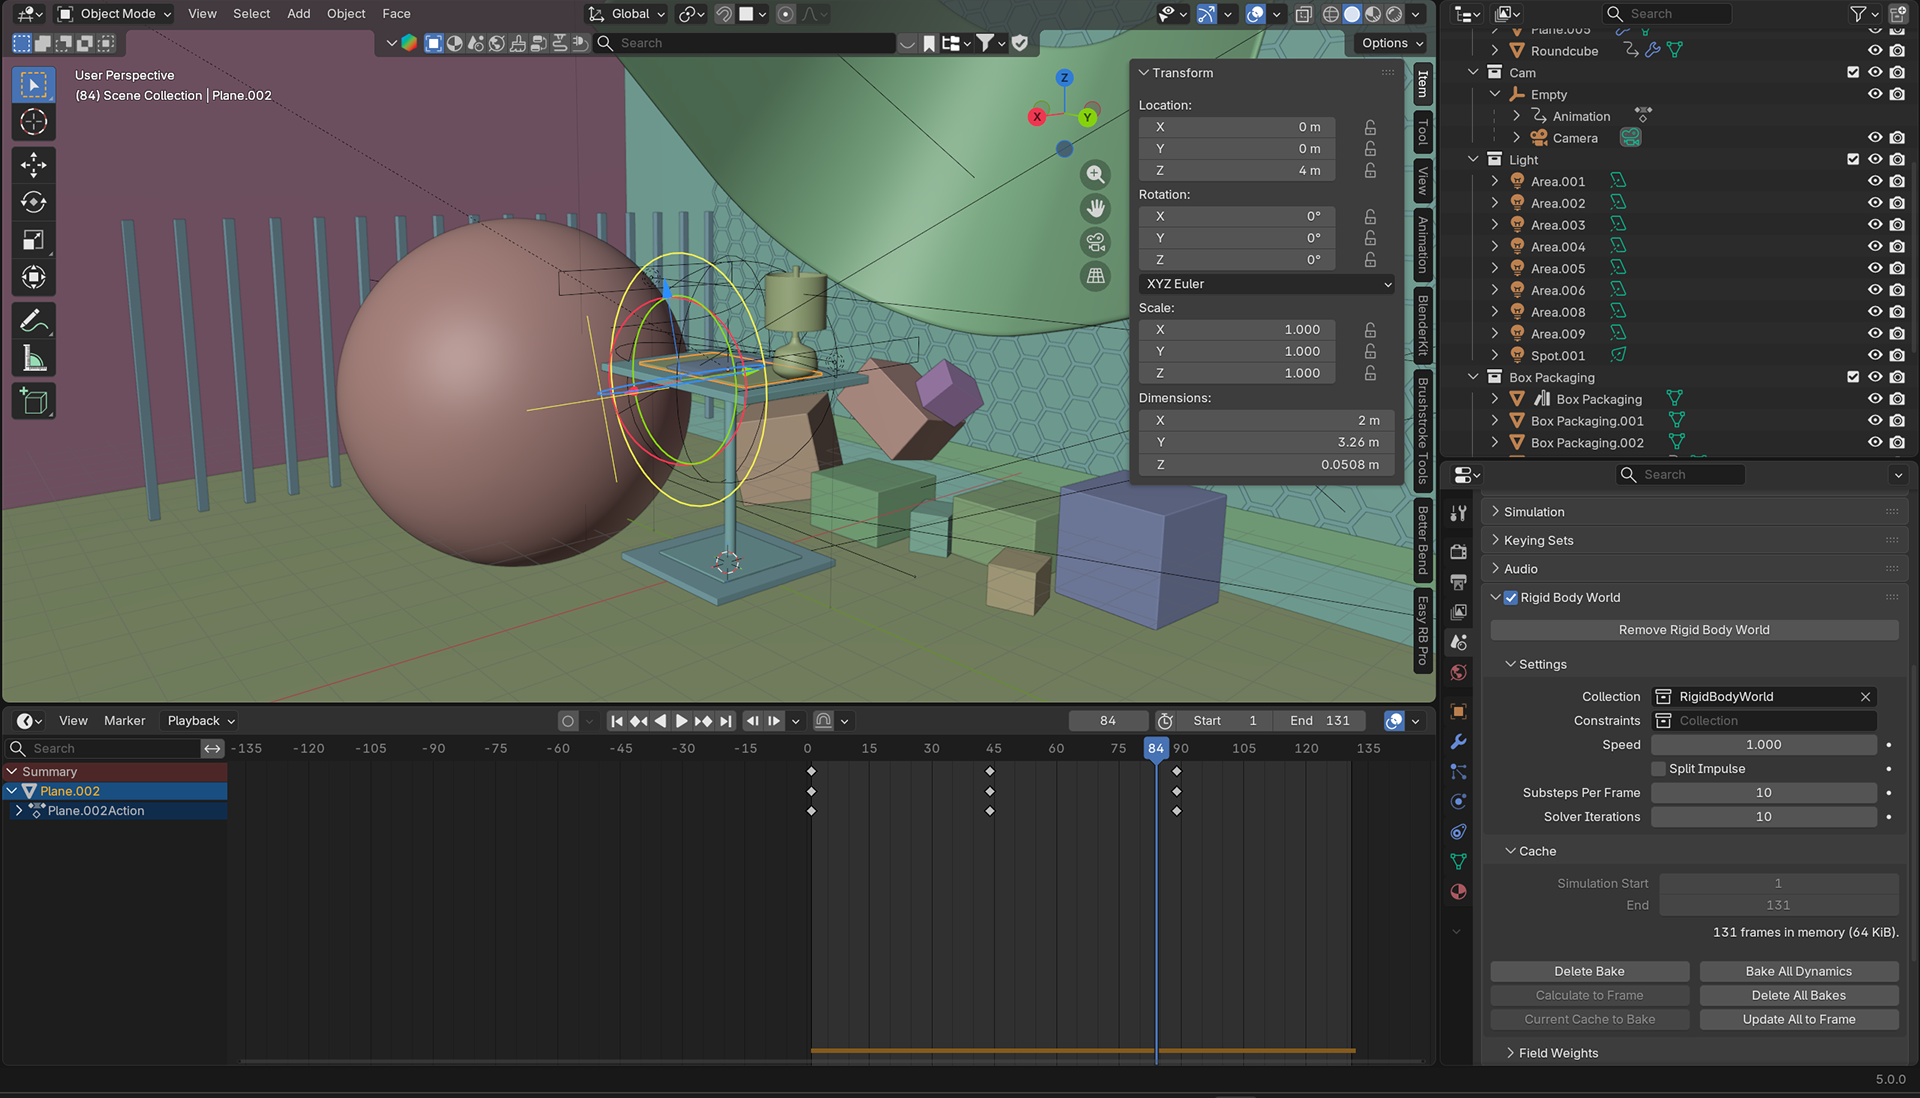Enable the Split Impulse checkbox
1920x1098 pixels.
click(x=1659, y=769)
